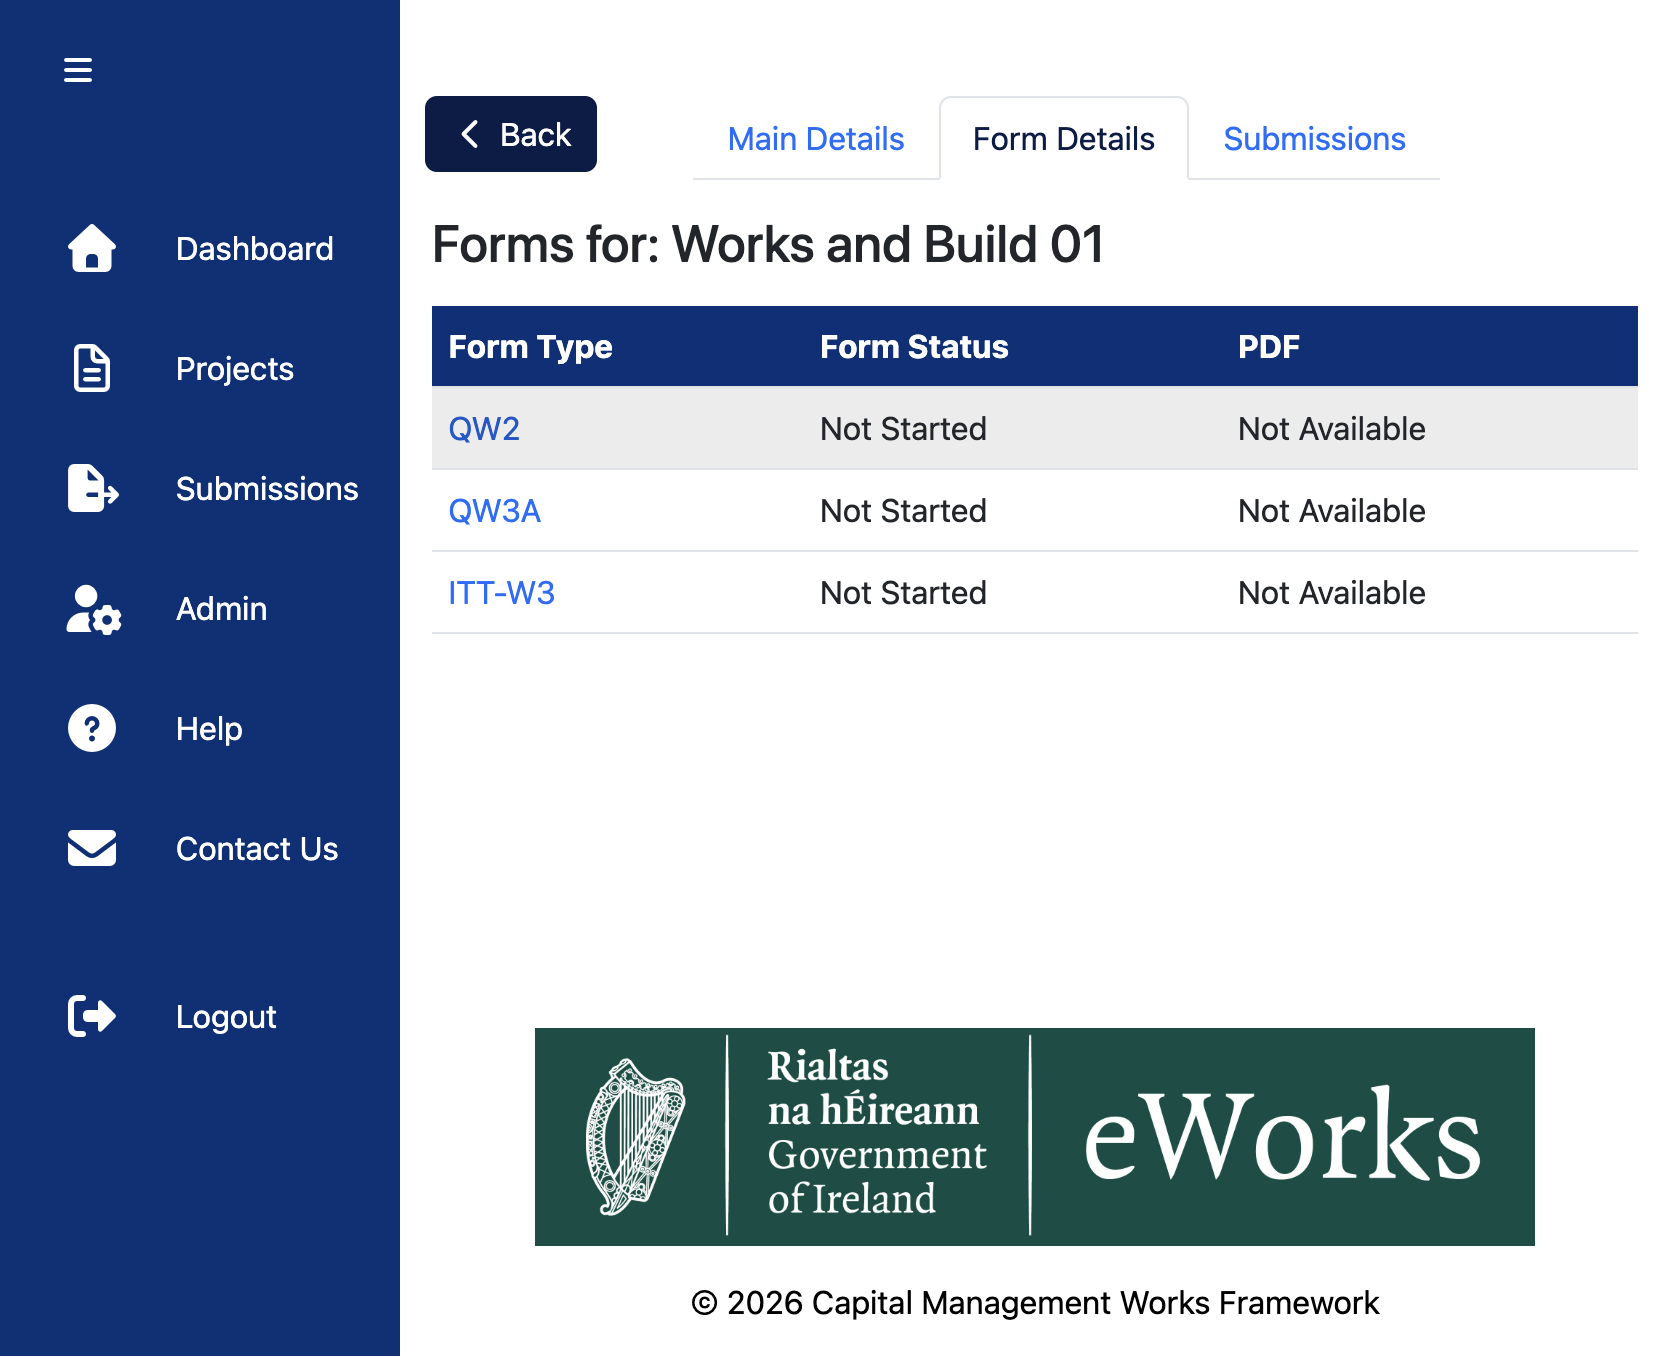The height and width of the screenshot is (1356, 1670).
Task: Toggle the hamburger menu icon
Action: point(78,70)
